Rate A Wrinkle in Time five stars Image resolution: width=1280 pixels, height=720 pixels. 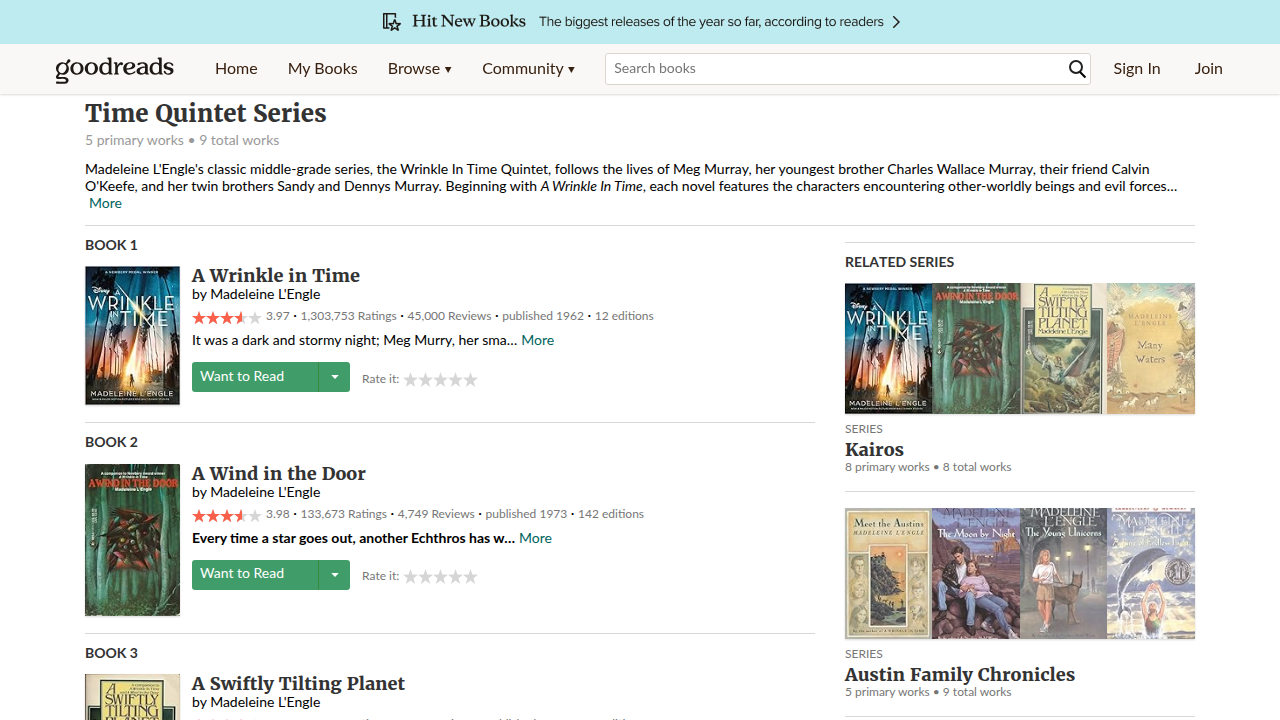[x=470, y=380]
